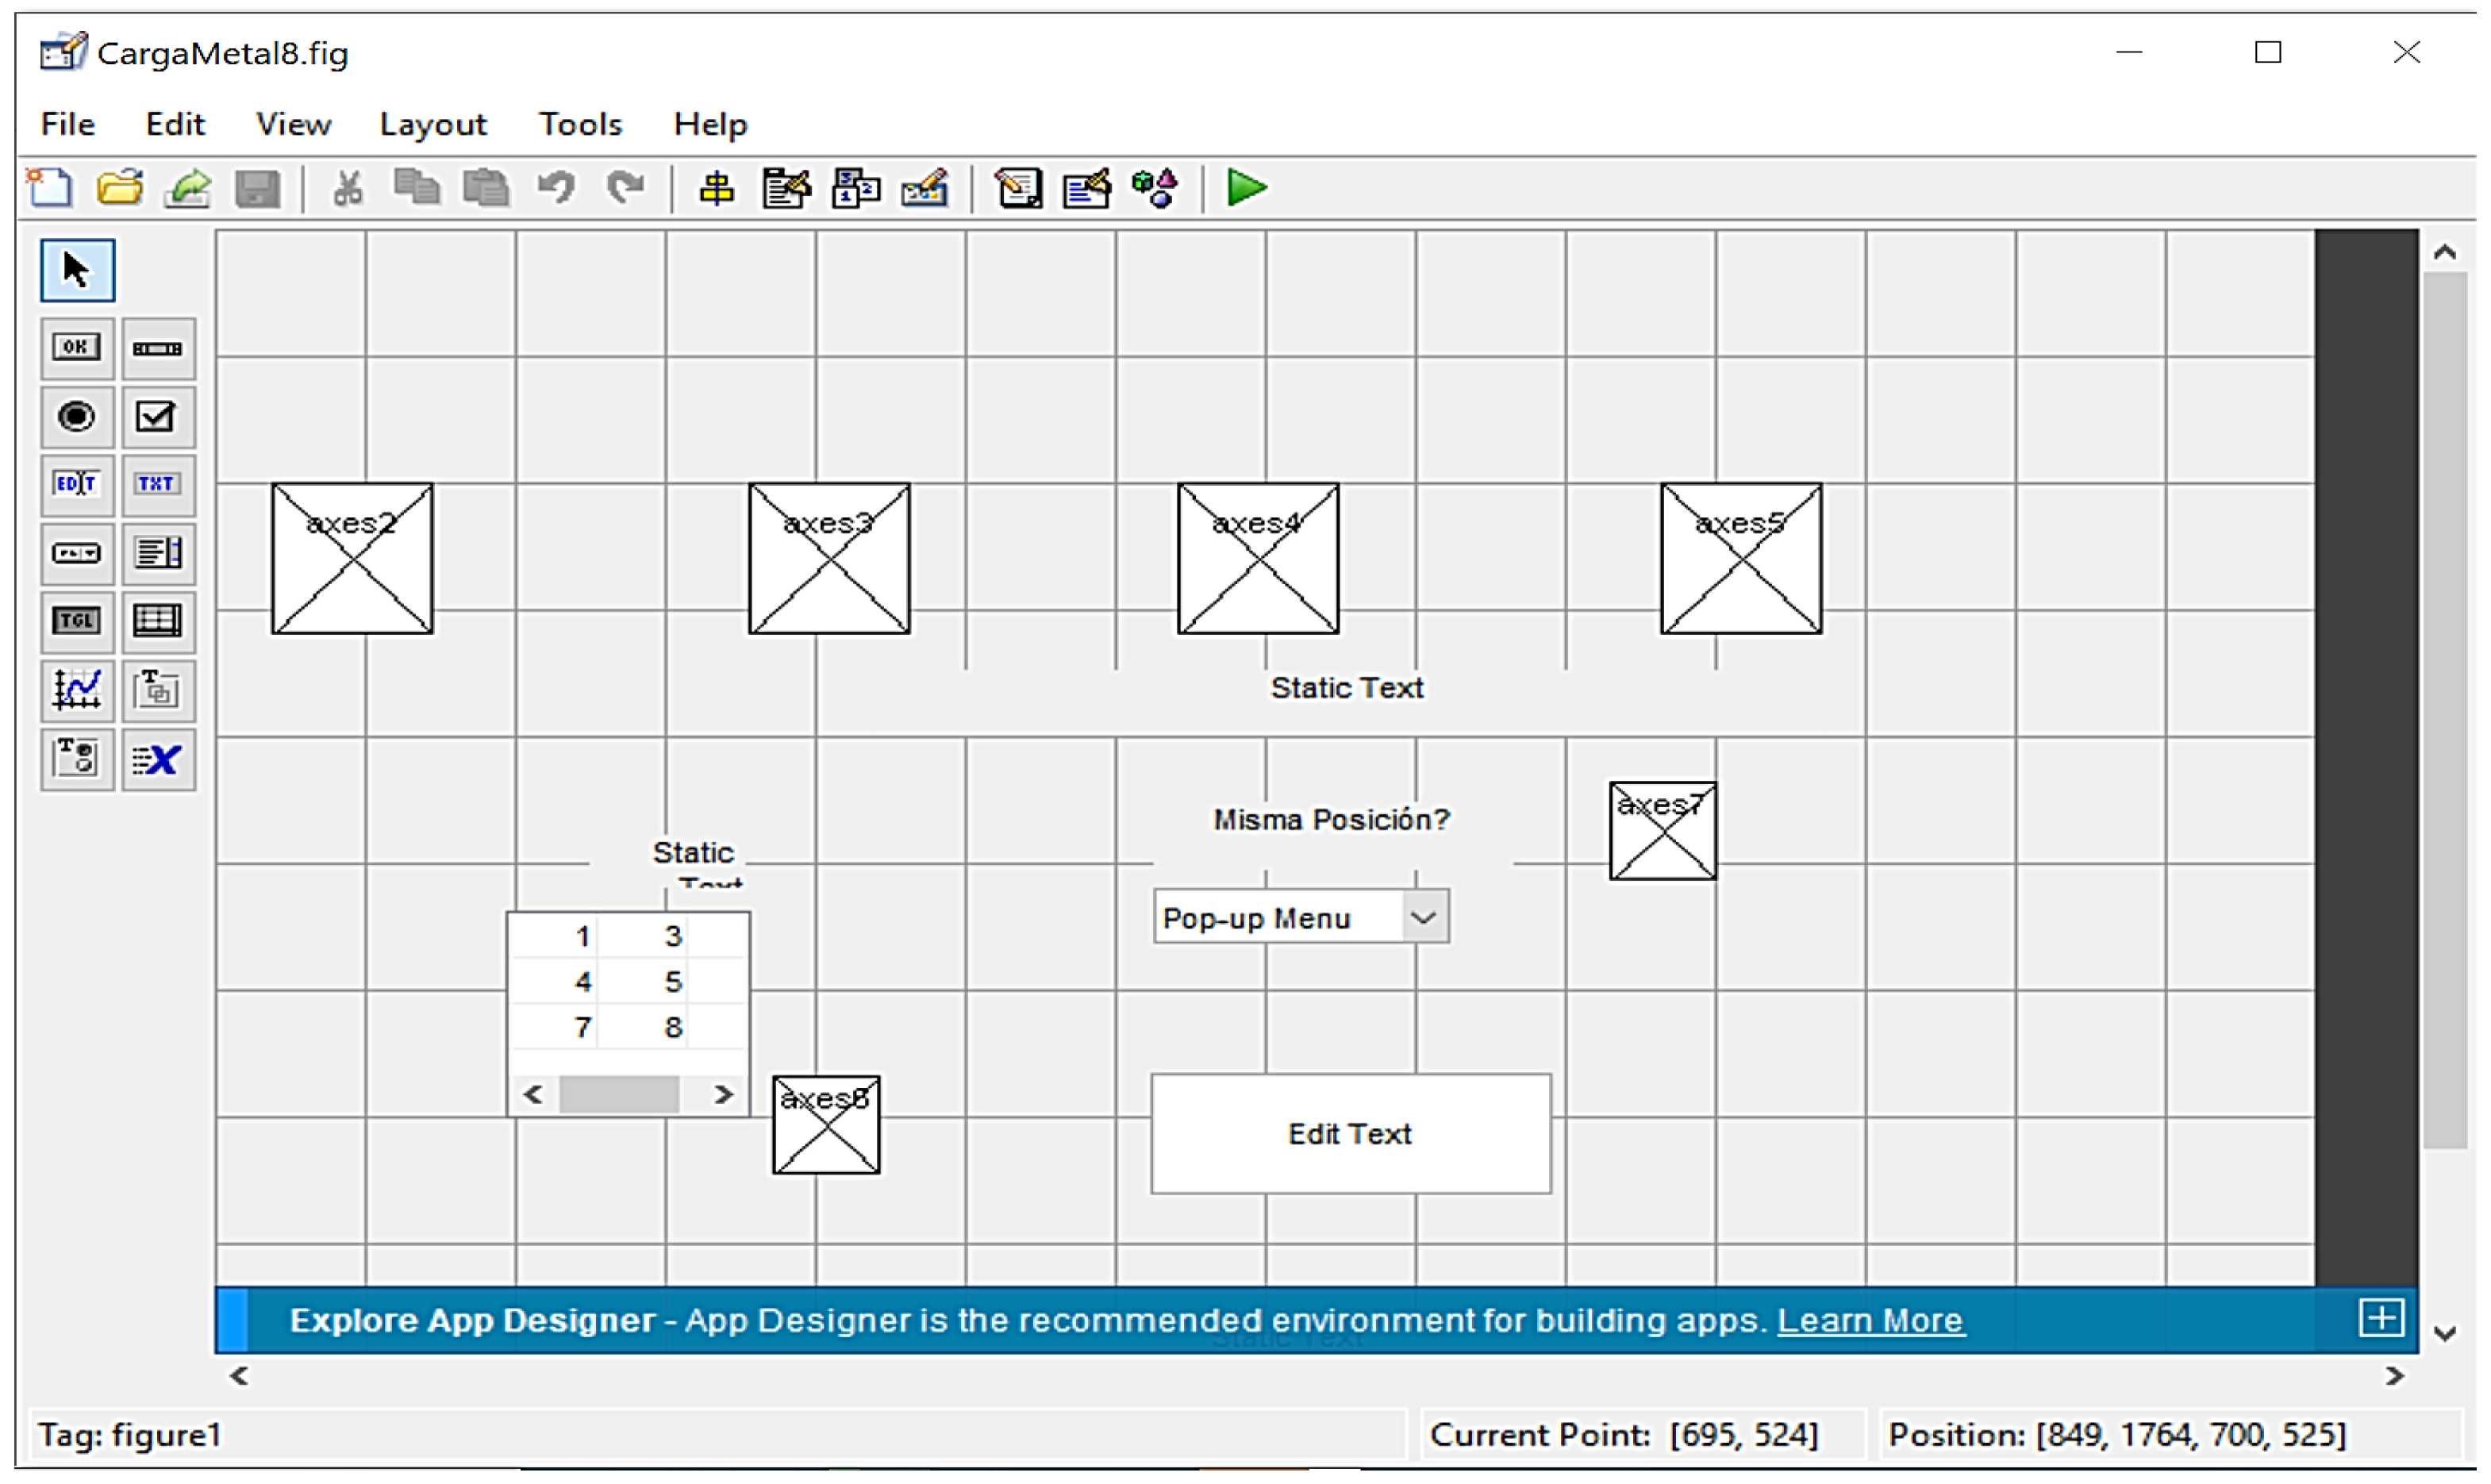Select the Push Button tool in palette

tap(76, 348)
